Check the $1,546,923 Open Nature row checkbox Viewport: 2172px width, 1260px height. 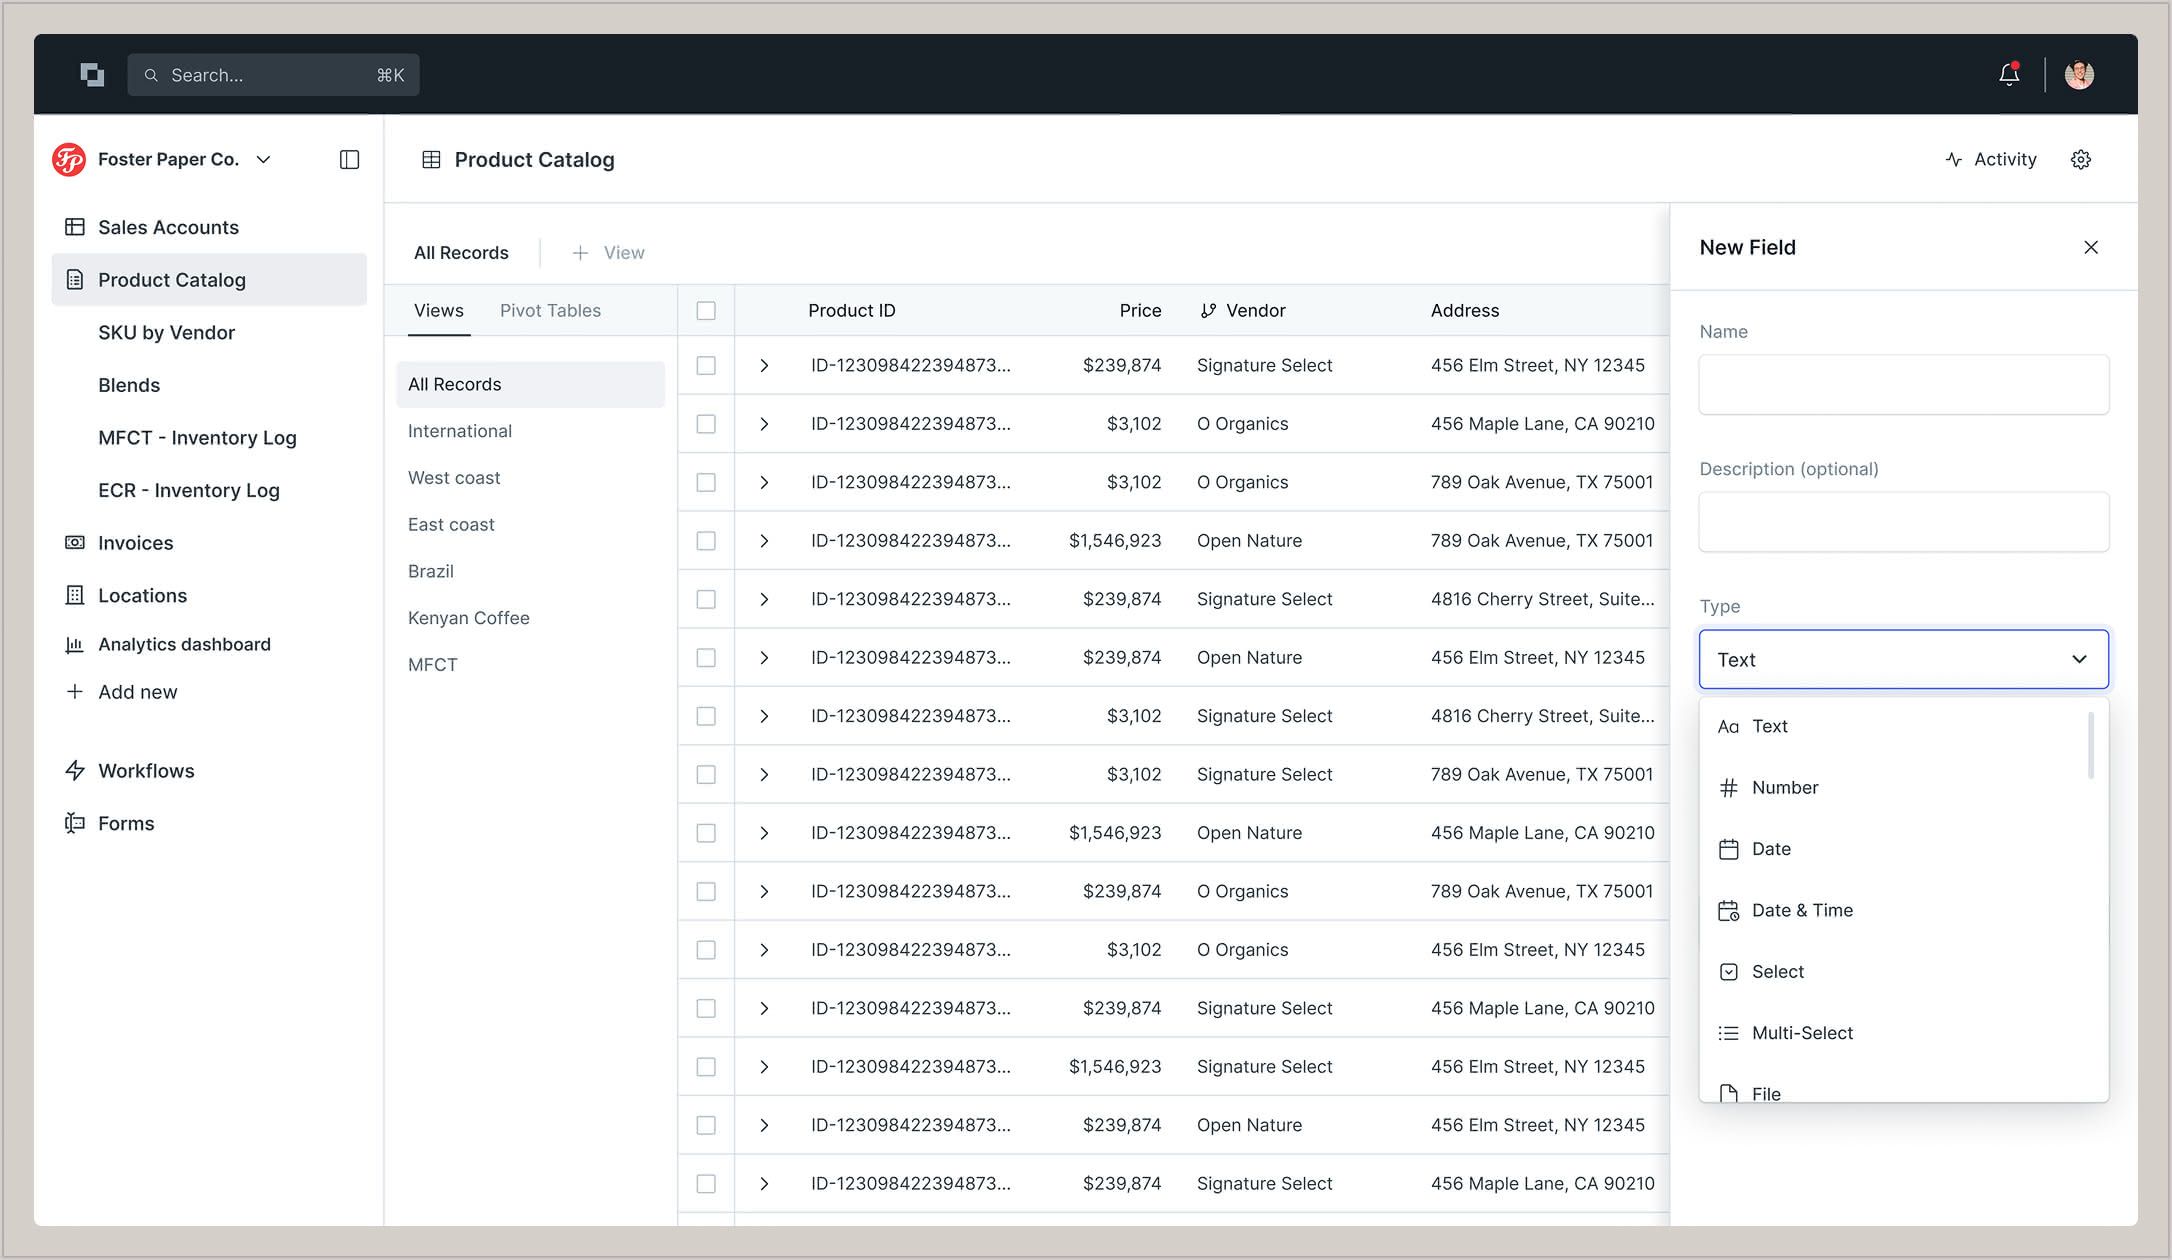tap(706, 541)
